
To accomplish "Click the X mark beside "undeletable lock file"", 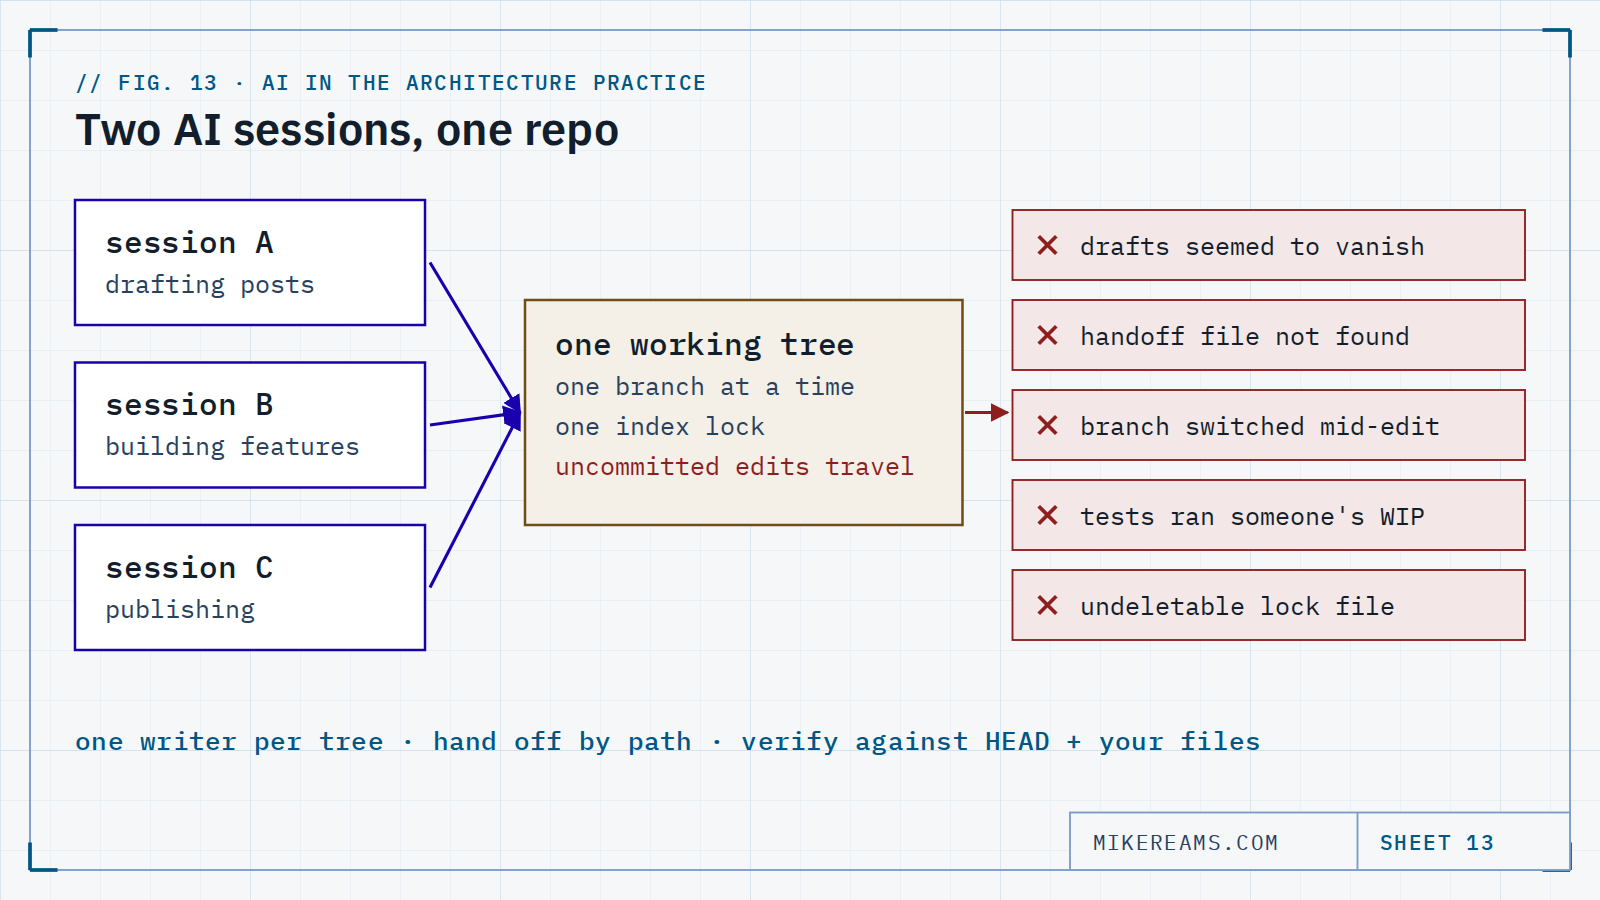I will click(x=1047, y=605).
